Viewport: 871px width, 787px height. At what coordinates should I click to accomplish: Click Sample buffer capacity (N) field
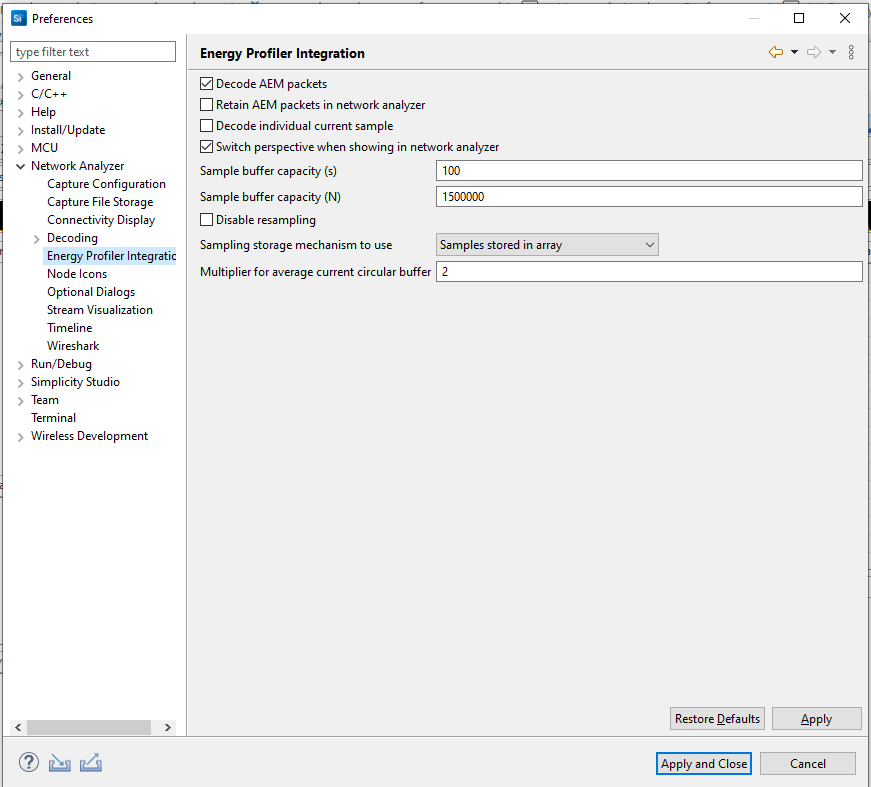coord(649,197)
